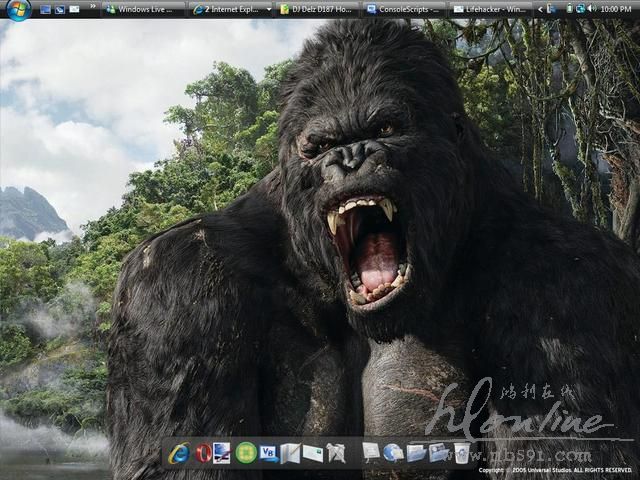
Task: Open the blue folder dock icon
Action: [x=416, y=453]
